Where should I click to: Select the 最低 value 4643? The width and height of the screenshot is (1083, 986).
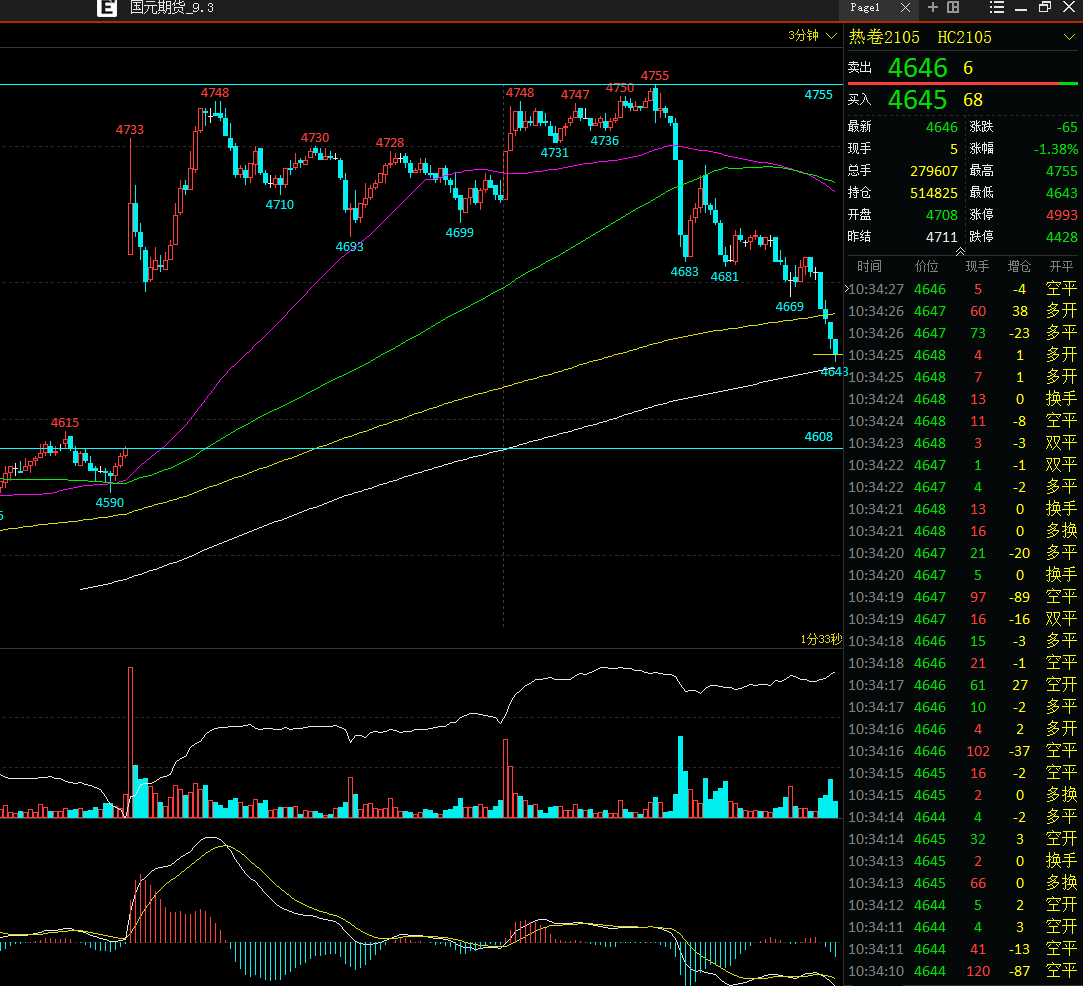(1062, 193)
